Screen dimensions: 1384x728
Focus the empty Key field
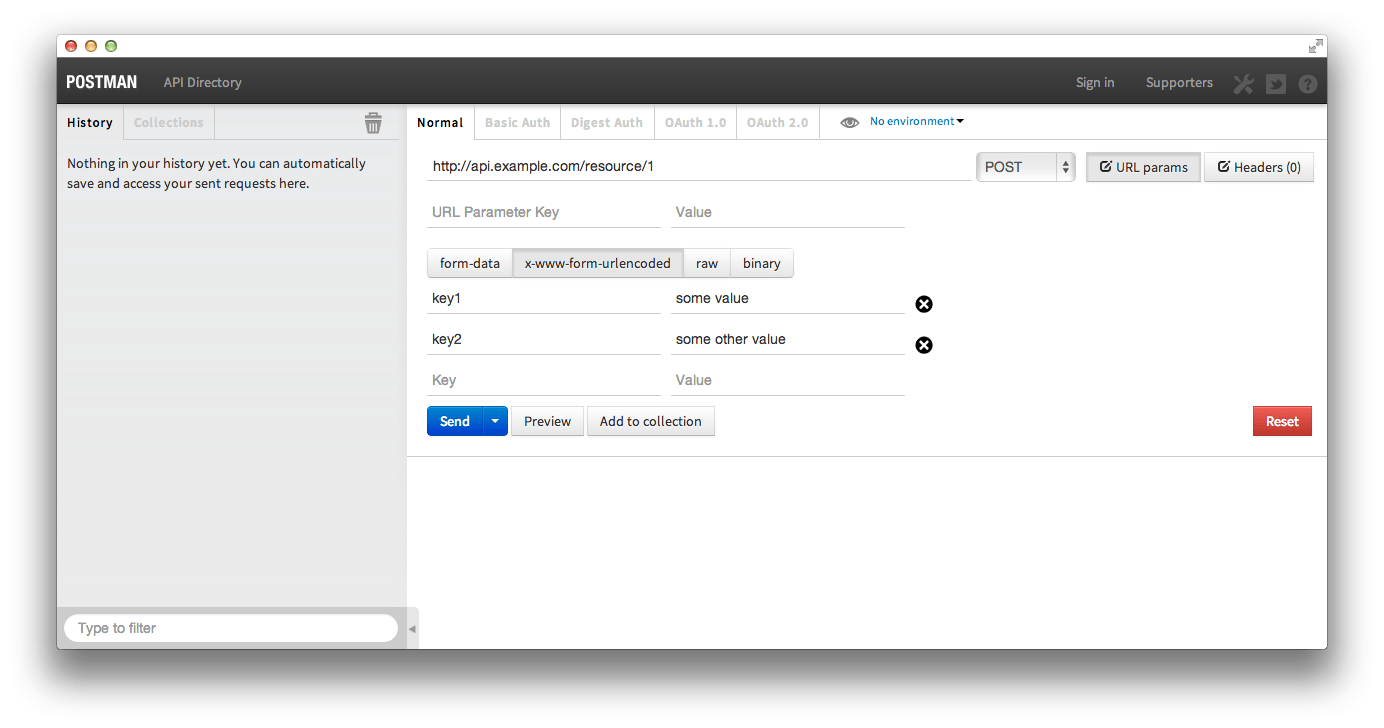point(544,380)
